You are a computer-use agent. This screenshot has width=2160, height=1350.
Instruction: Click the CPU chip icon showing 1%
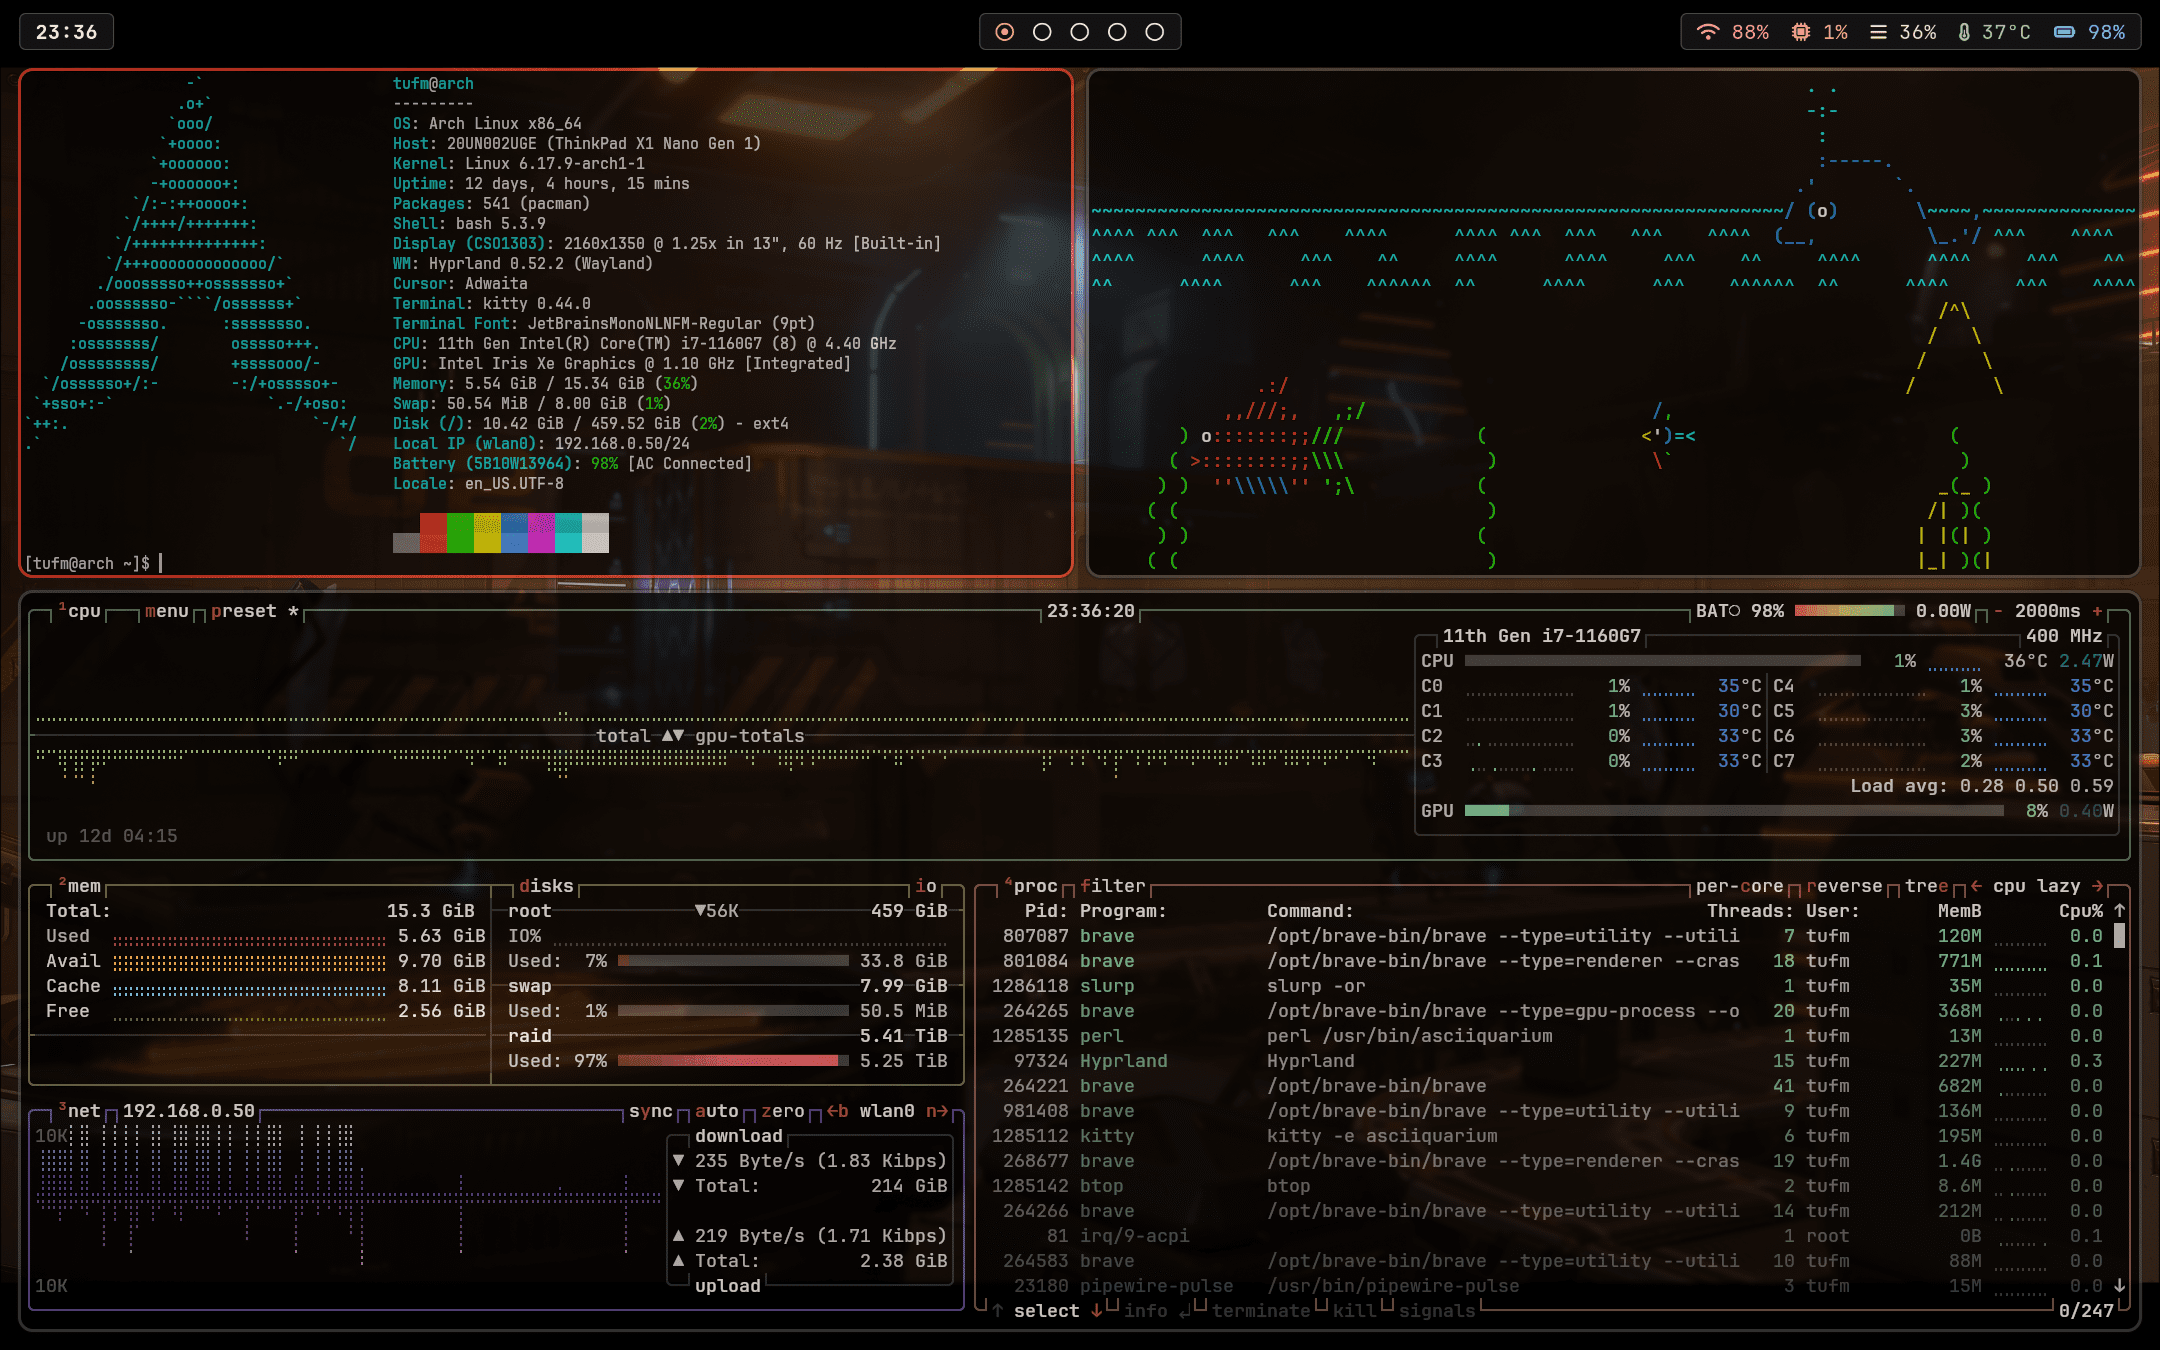1800,32
